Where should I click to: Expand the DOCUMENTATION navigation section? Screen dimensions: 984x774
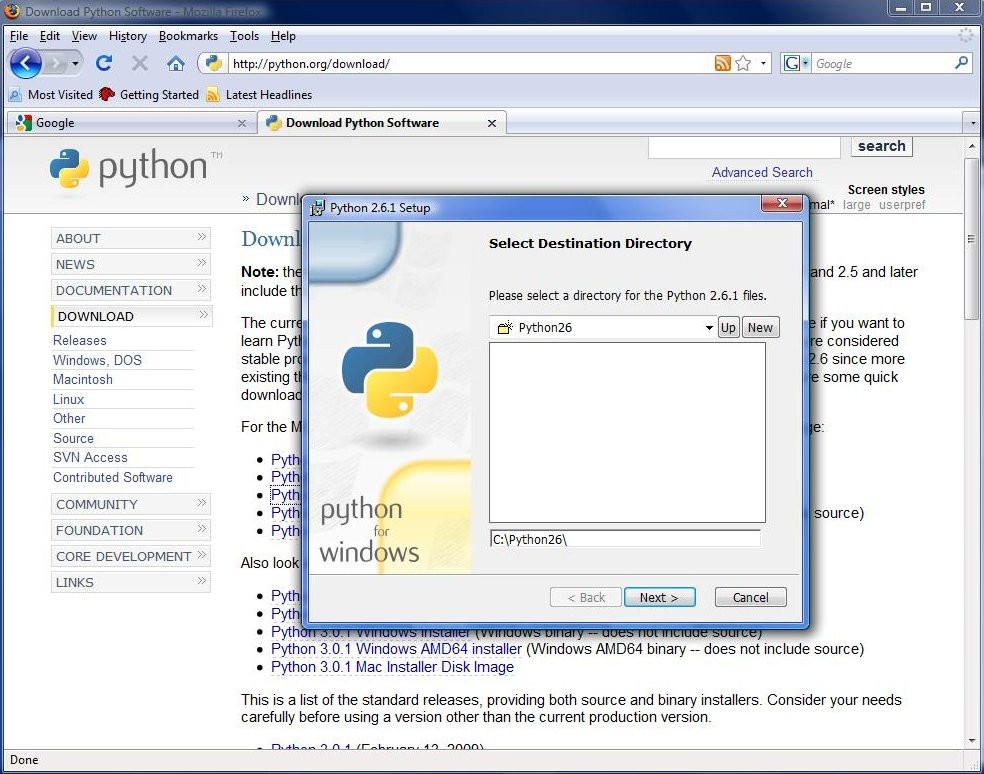coord(131,290)
